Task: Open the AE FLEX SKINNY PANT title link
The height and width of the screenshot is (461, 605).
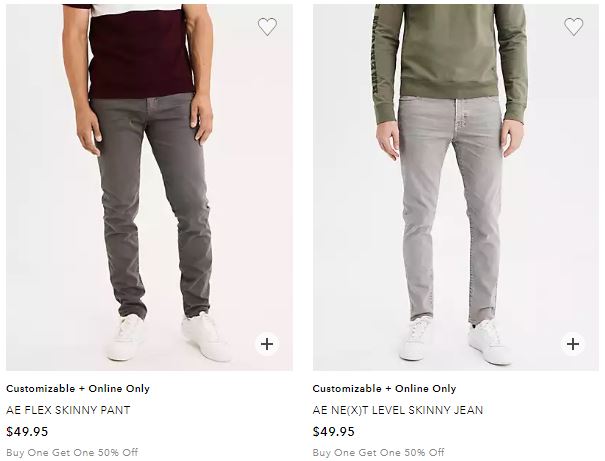Action: (68, 410)
